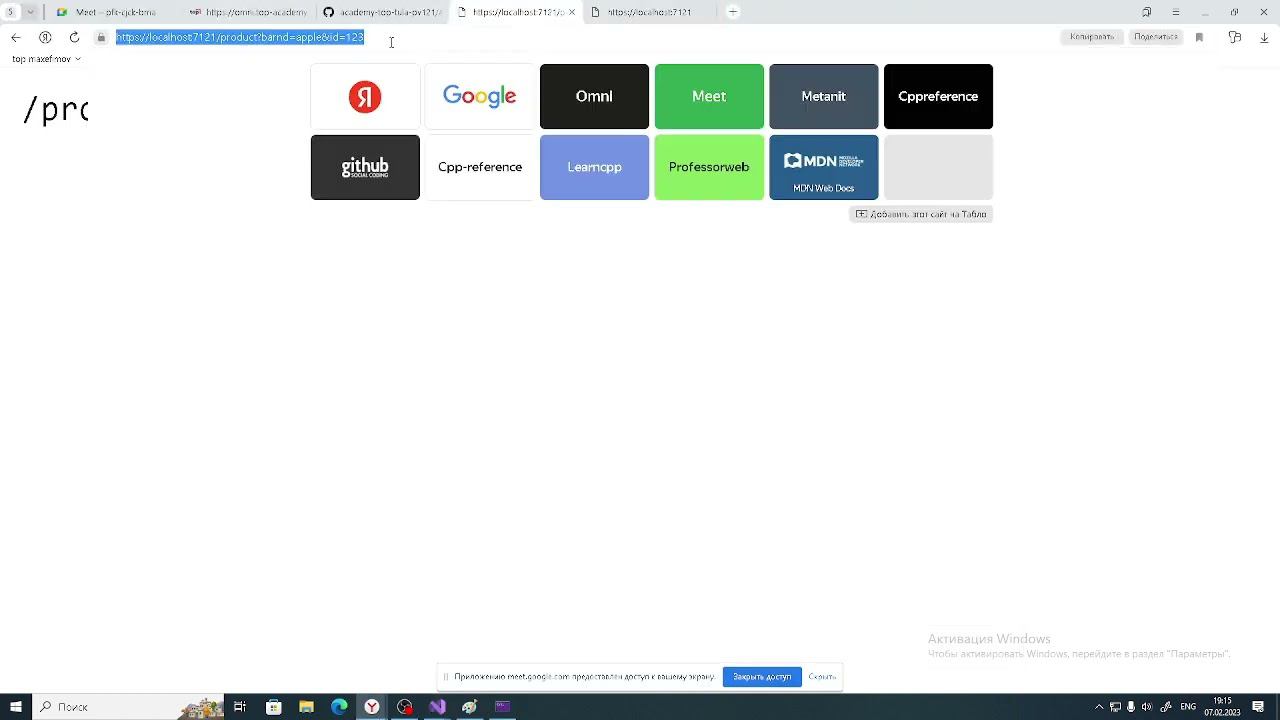
Task: Click the padlock site info icon
Action: (x=101, y=37)
